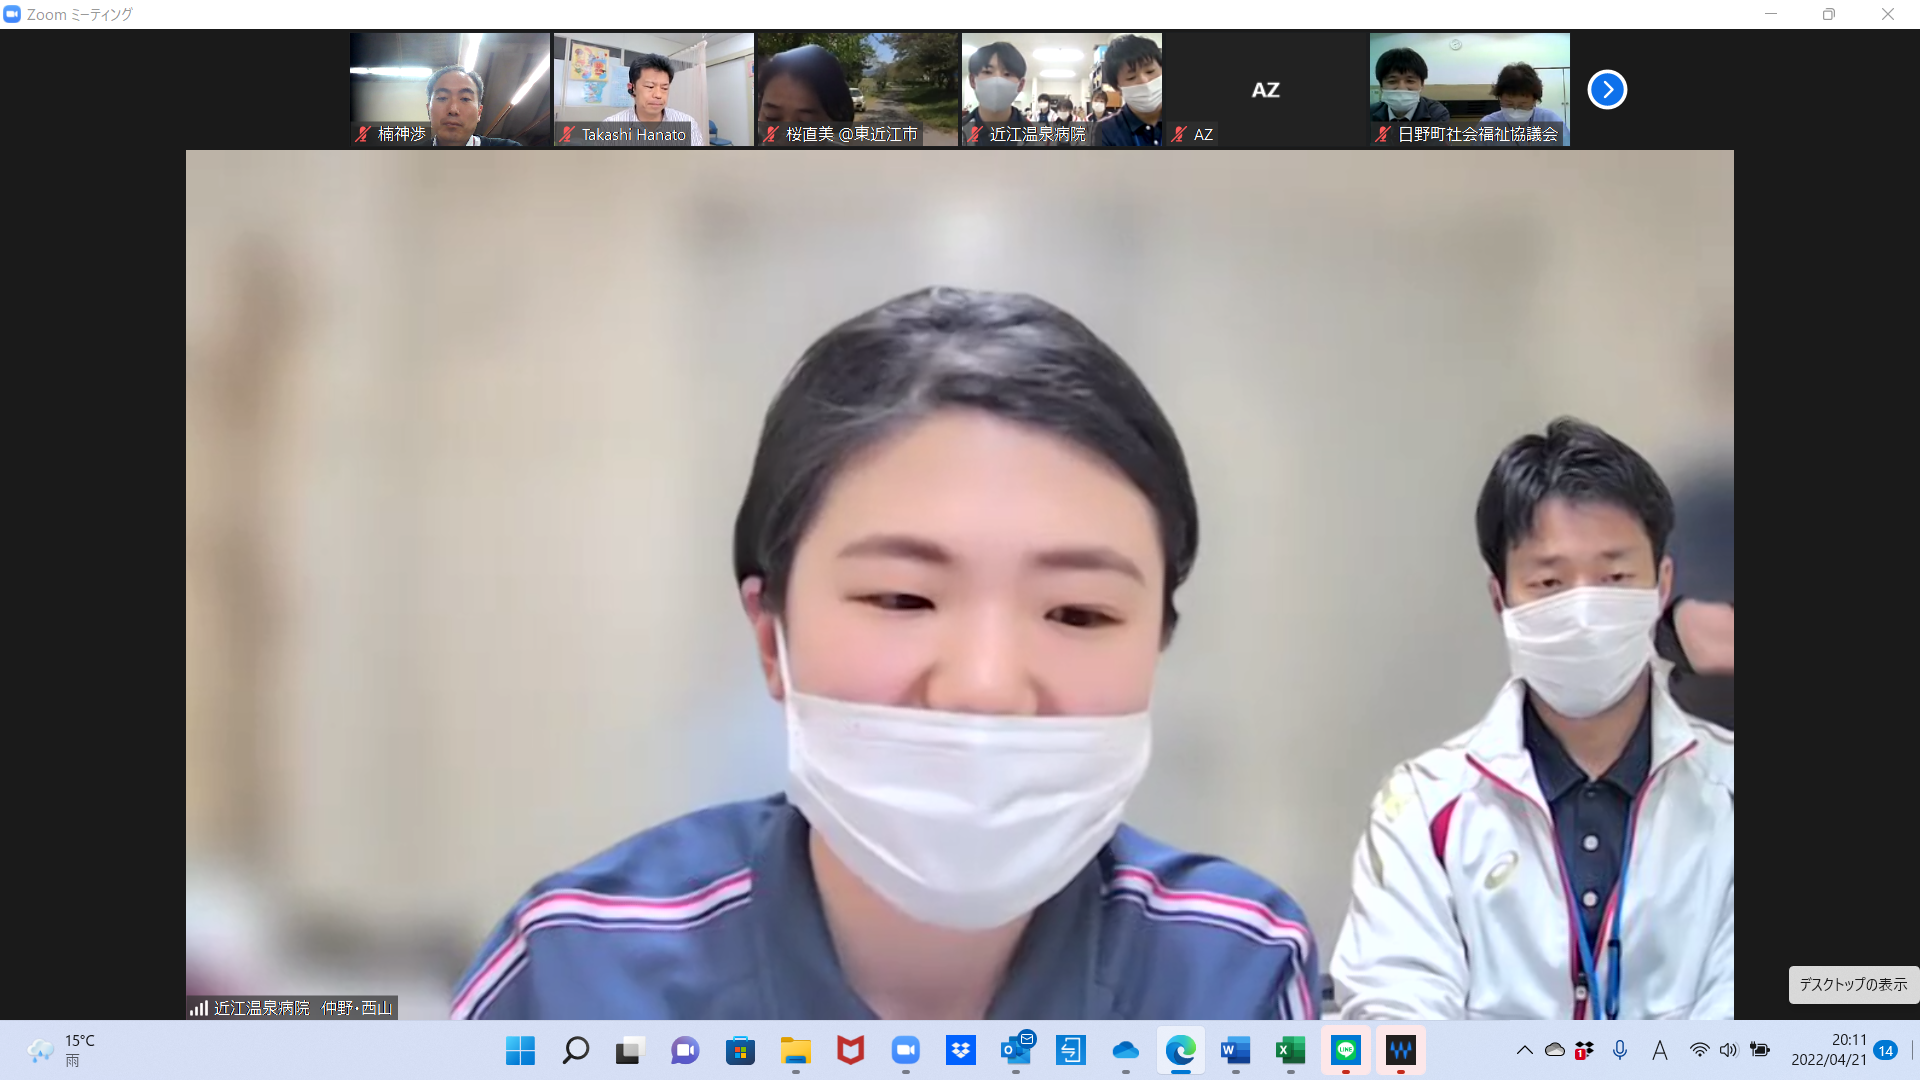This screenshot has height=1080, width=1920.
Task: Expand hidden system tray icons
Action: [1524, 1050]
